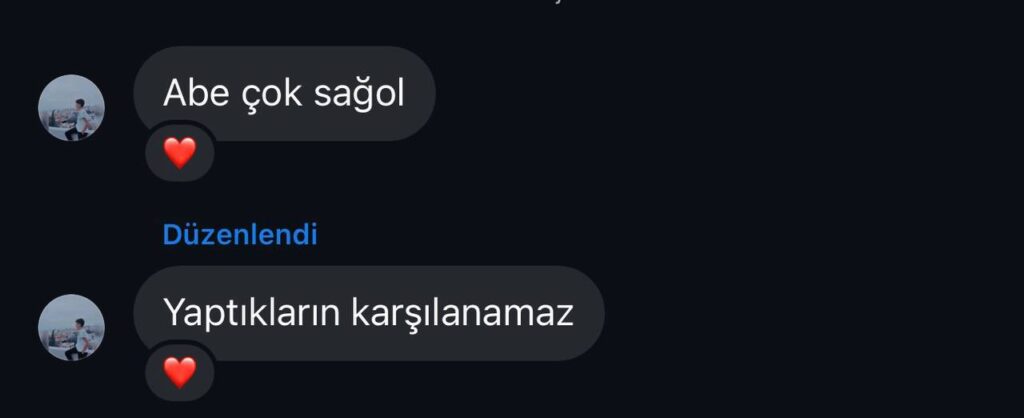View who reacted with heart on edited message
1024x418 pixels.
click(180, 373)
